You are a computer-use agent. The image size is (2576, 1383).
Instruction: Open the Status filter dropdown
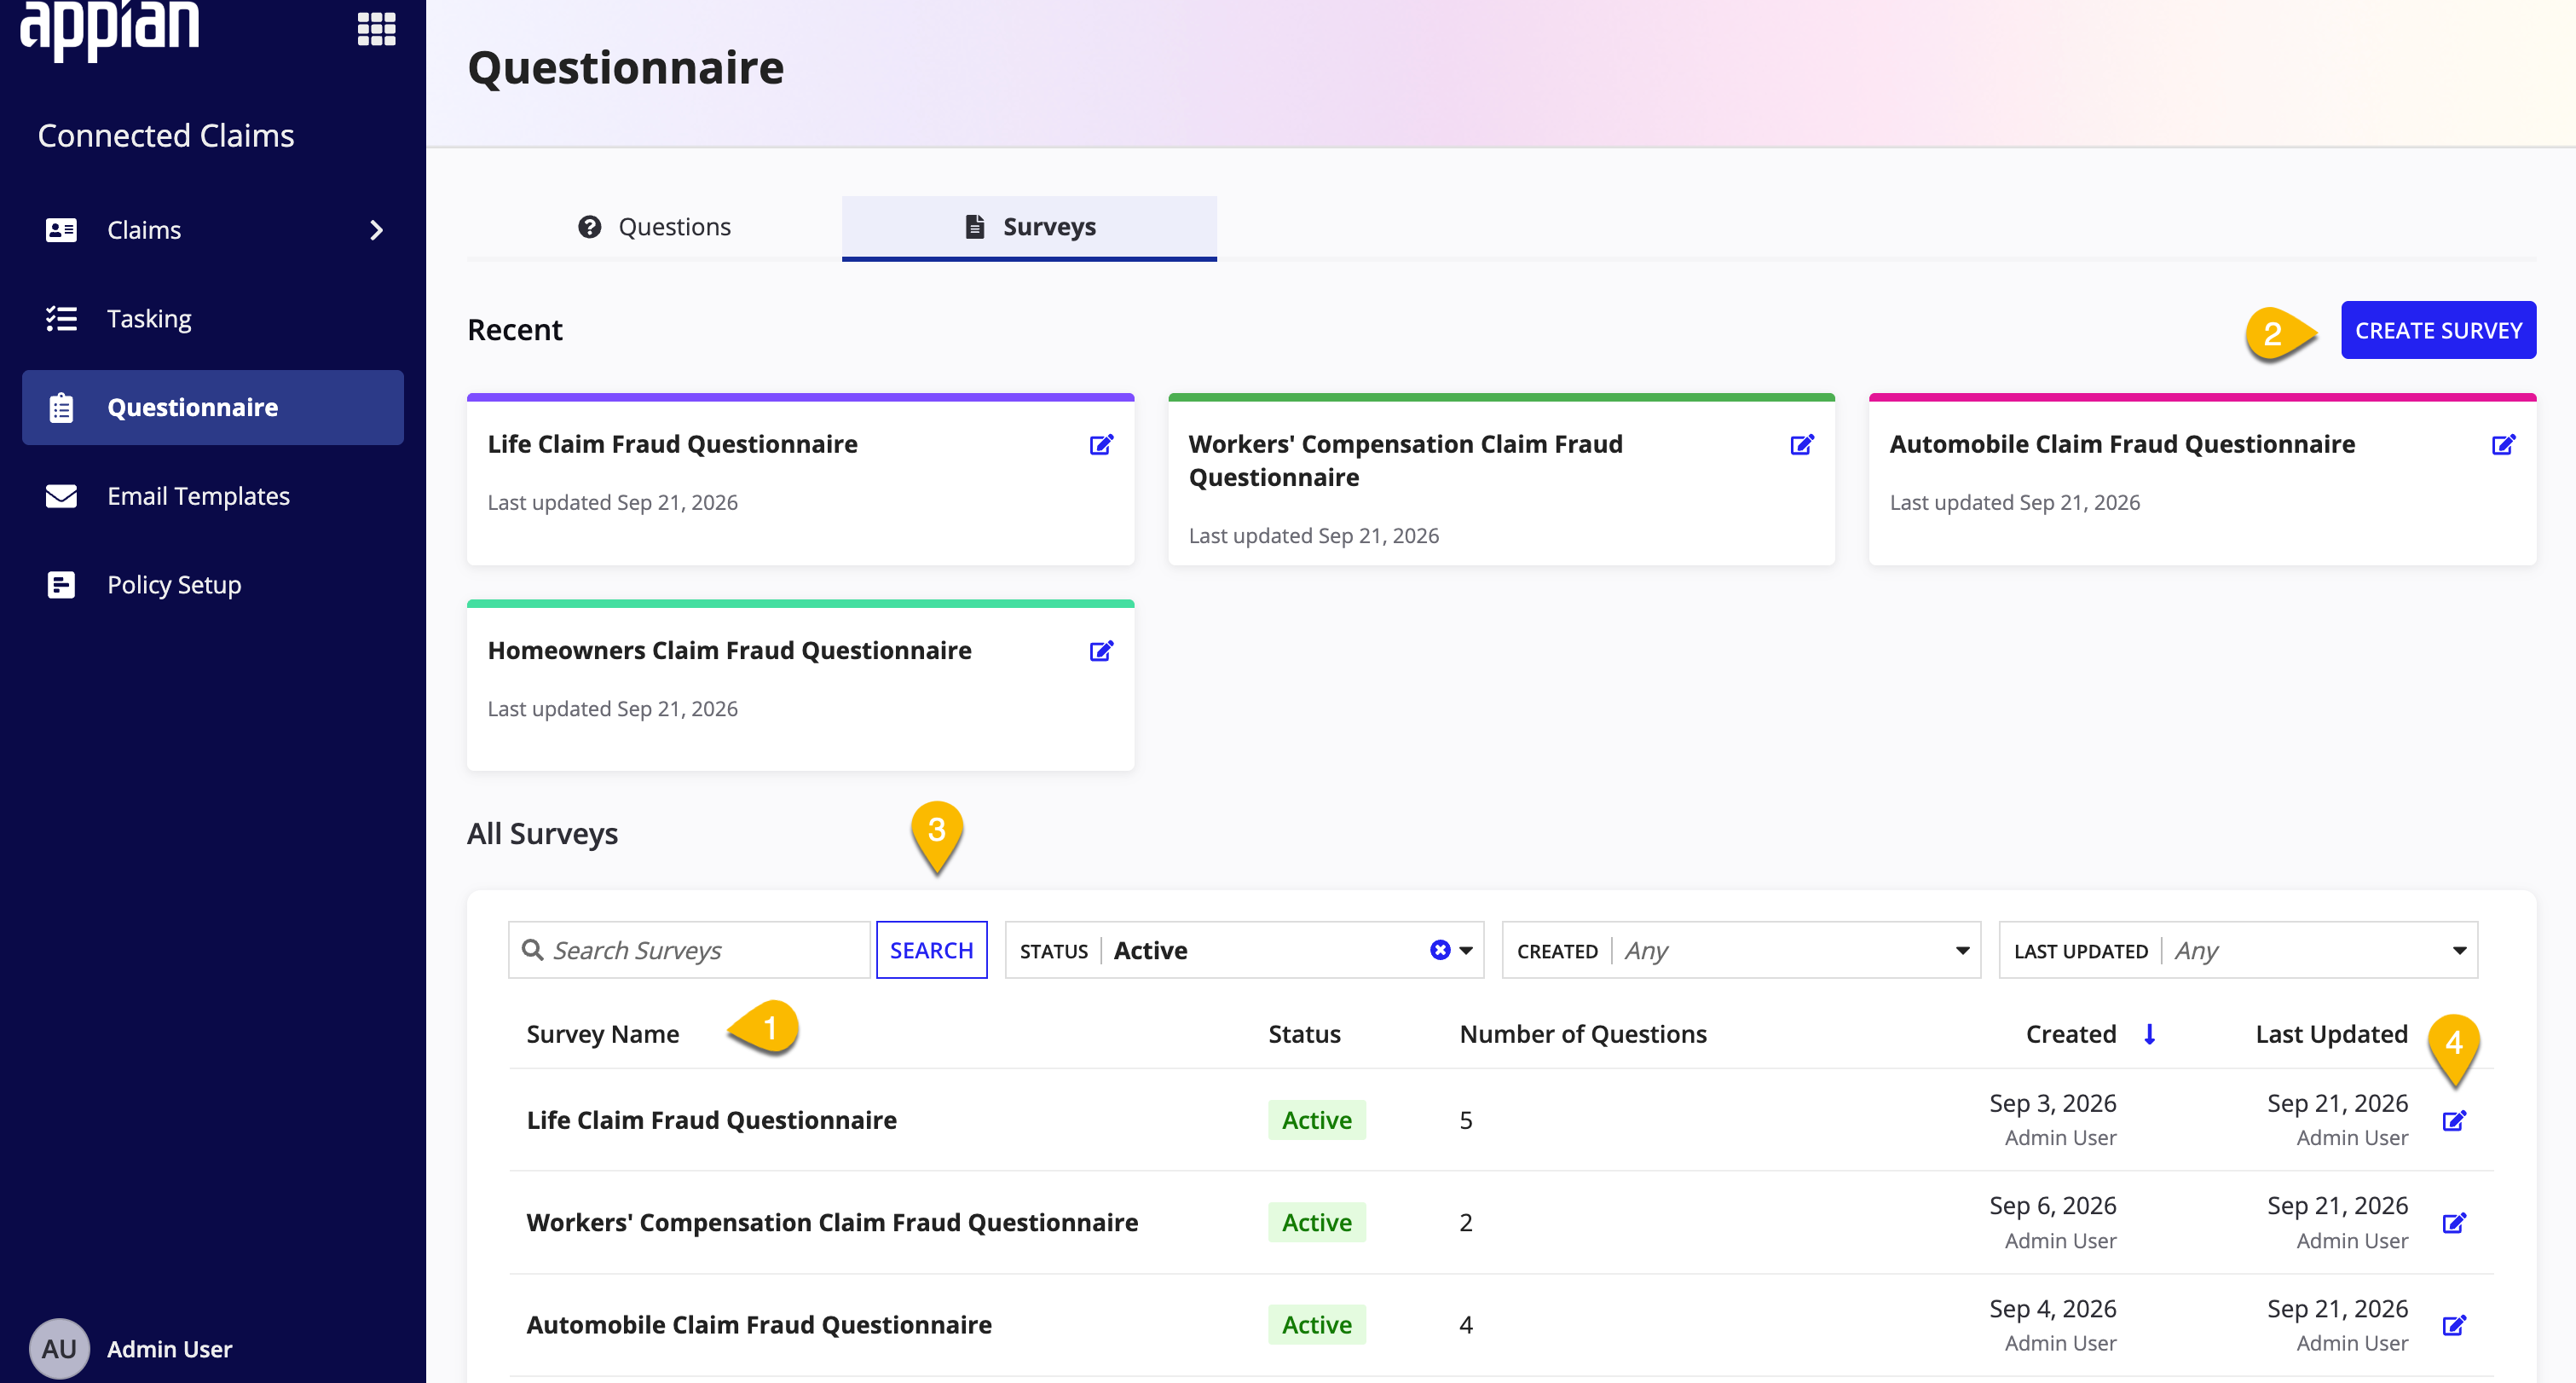(x=1465, y=950)
